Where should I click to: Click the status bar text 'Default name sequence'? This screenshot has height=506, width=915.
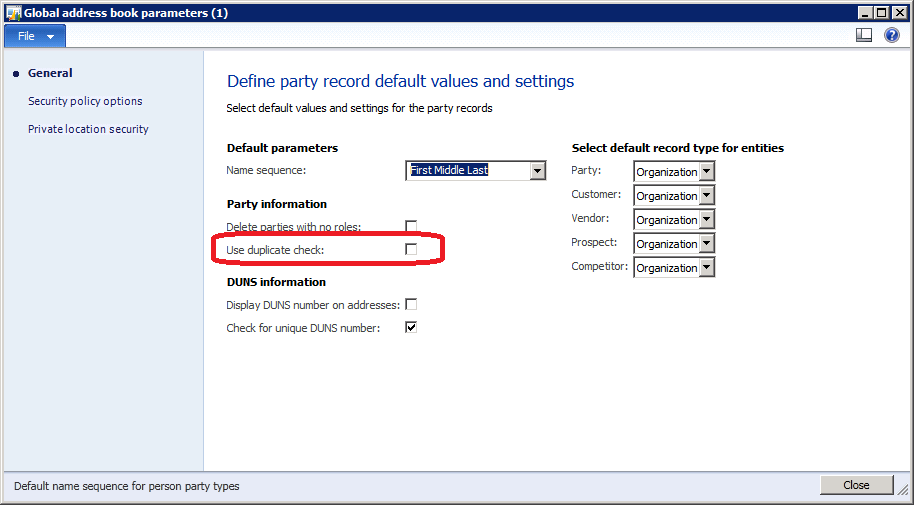(x=127, y=486)
